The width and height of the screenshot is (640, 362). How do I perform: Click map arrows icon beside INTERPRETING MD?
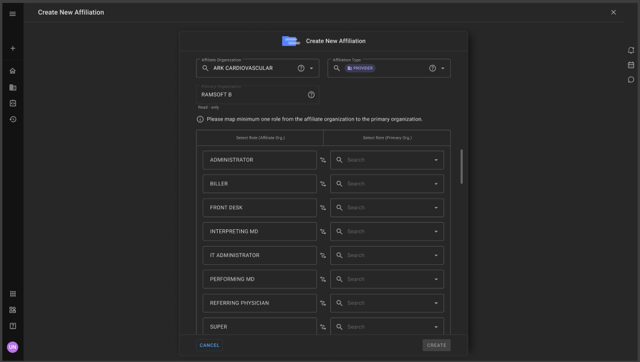point(323,231)
